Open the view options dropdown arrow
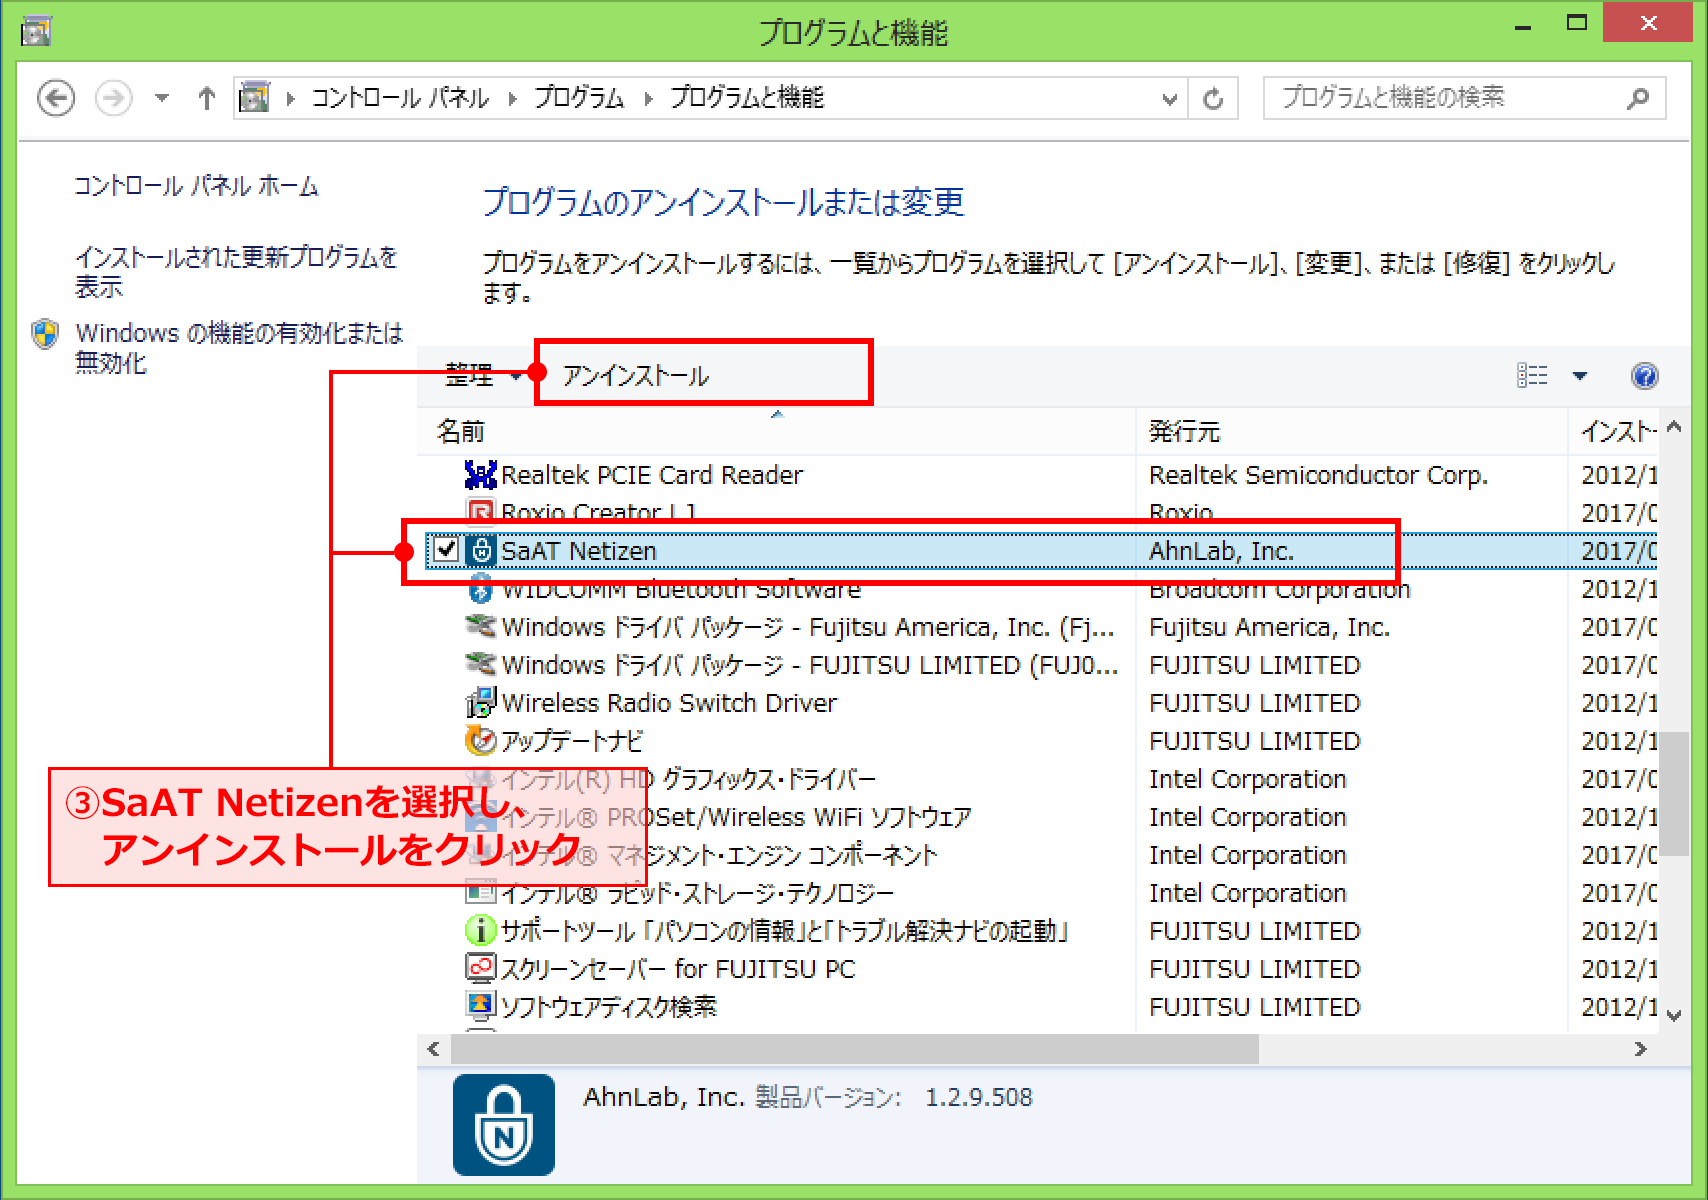The width and height of the screenshot is (1708, 1200). pos(1580,376)
